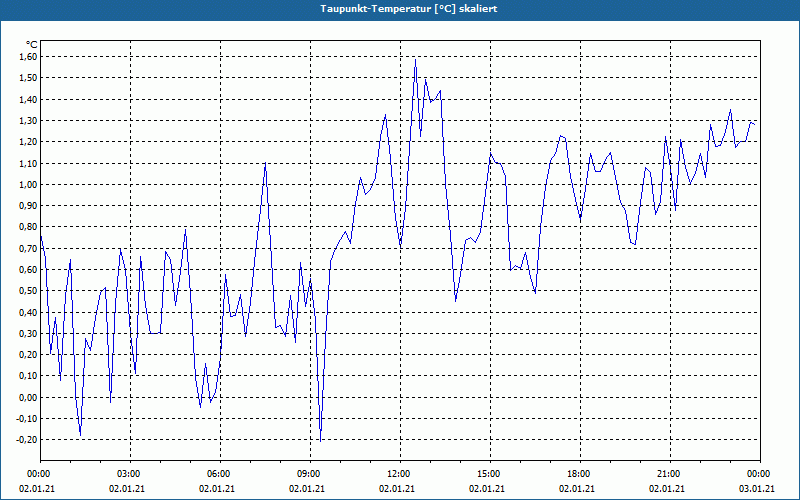The image size is (800, 500).
Task: Click the 0,00 y-axis label
Action: [x=28, y=397]
